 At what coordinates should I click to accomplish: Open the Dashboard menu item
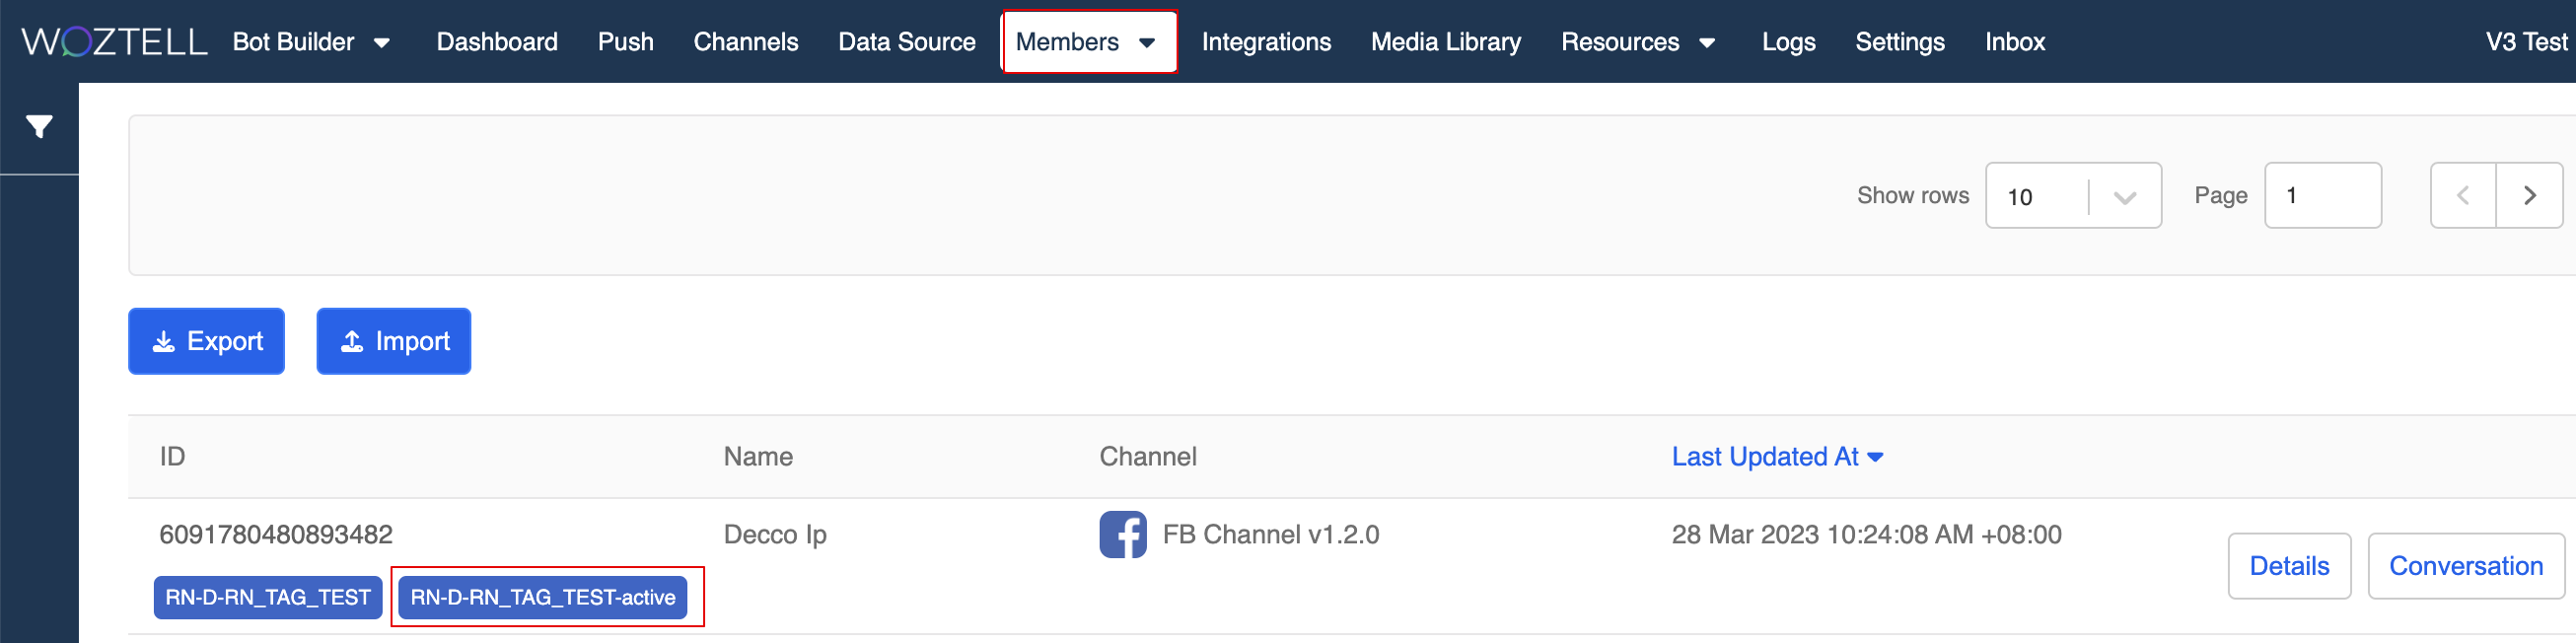click(x=497, y=42)
